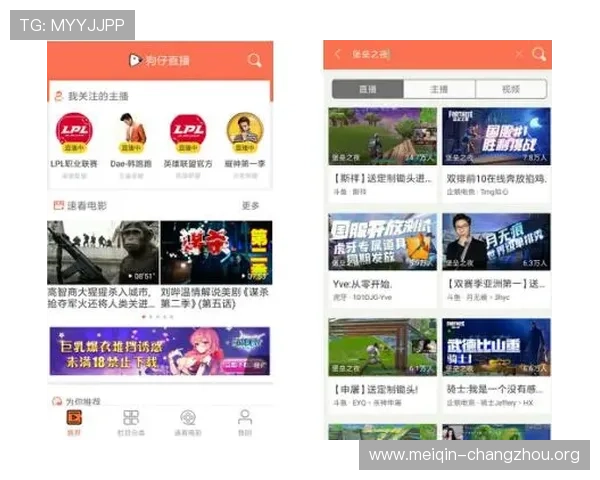Open the 国服 胜利挑战 stream thumbnail

[x=496, y=136]
